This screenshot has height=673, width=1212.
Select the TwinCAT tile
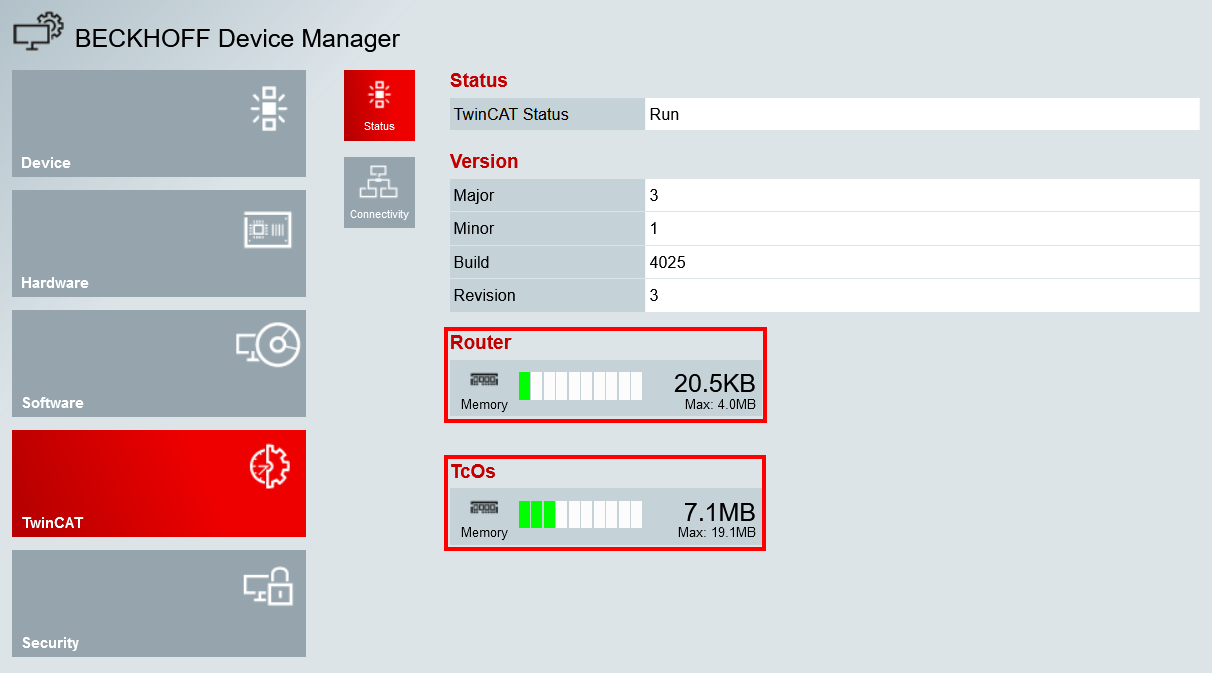[159, 483]
